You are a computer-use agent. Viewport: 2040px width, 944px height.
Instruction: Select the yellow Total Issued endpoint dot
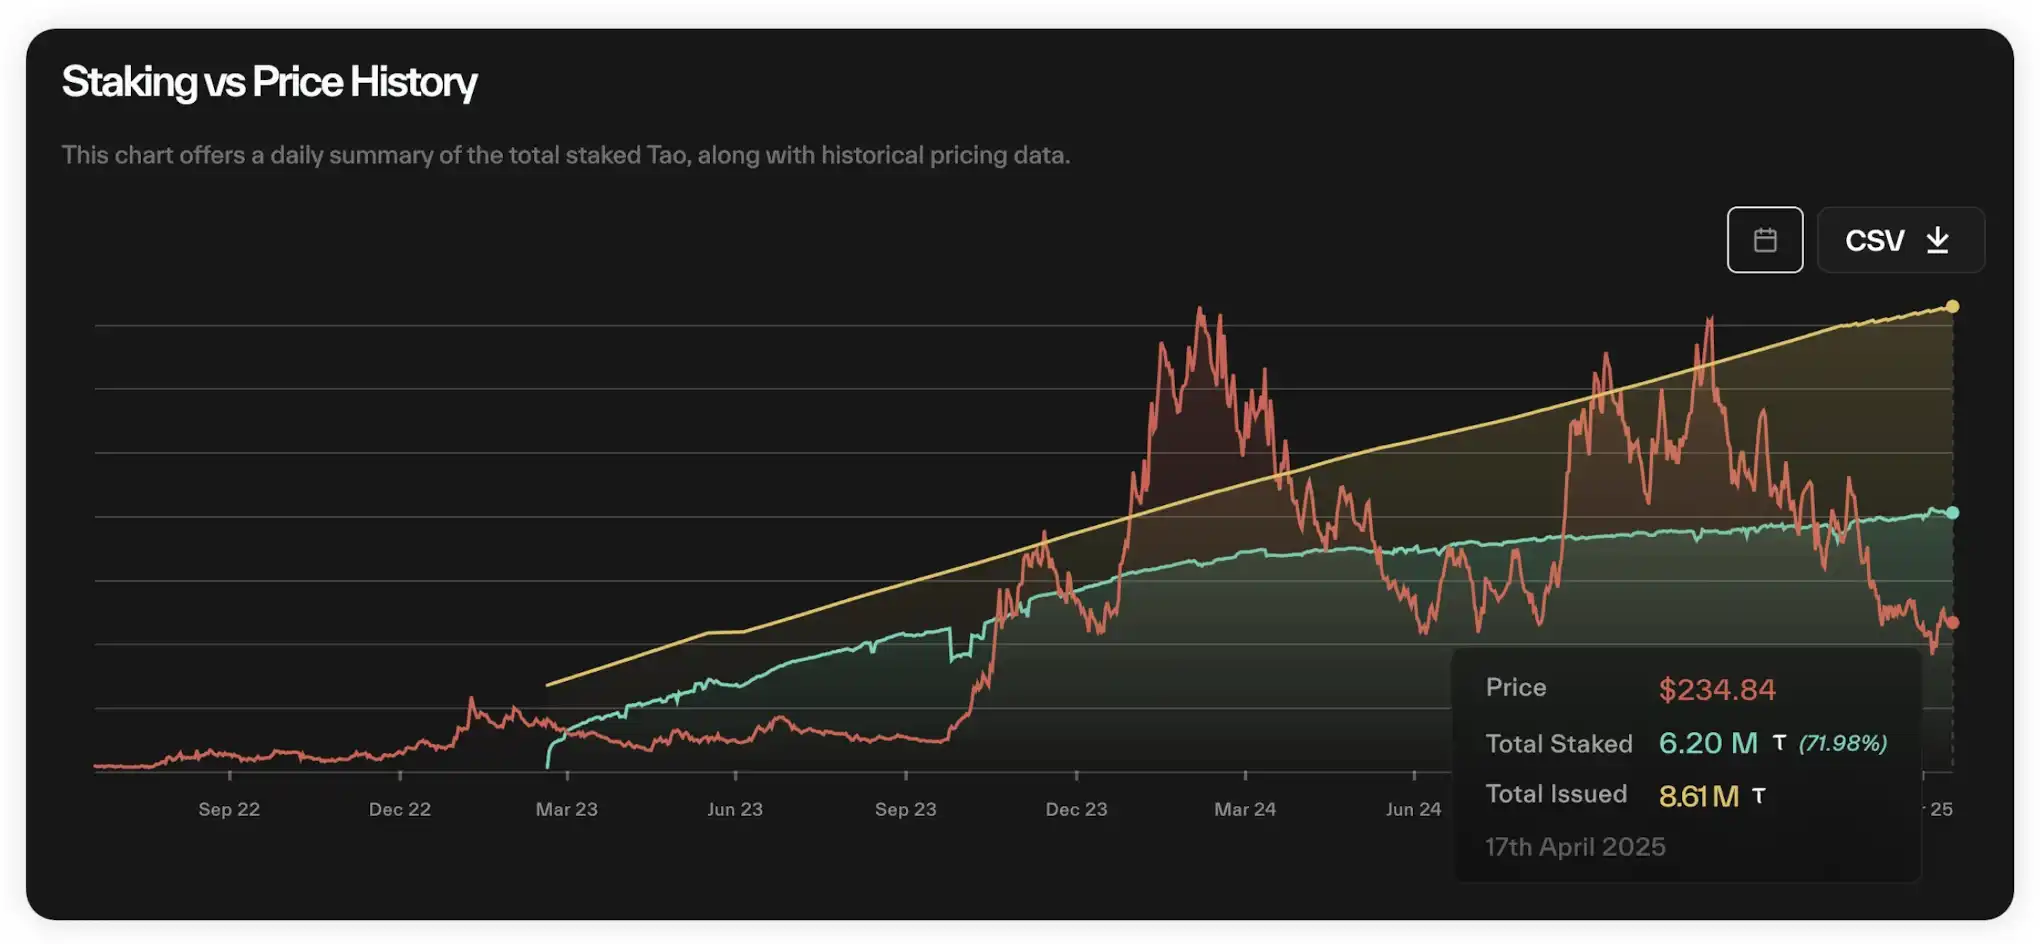click(x=1952, y=307)
